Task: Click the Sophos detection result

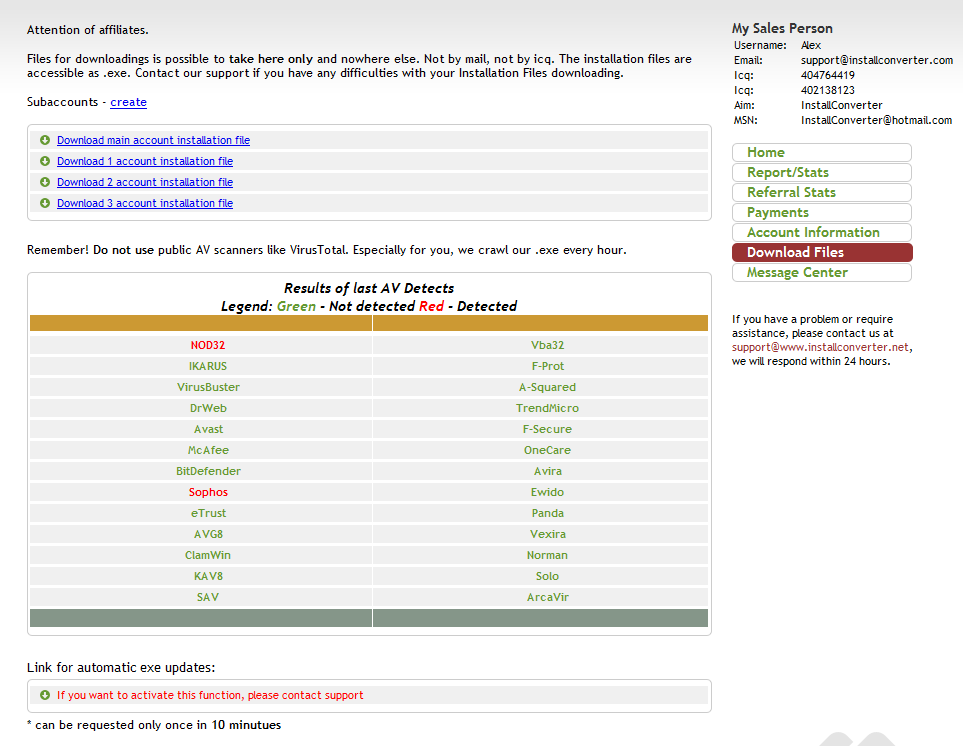Action: [208, 492]
